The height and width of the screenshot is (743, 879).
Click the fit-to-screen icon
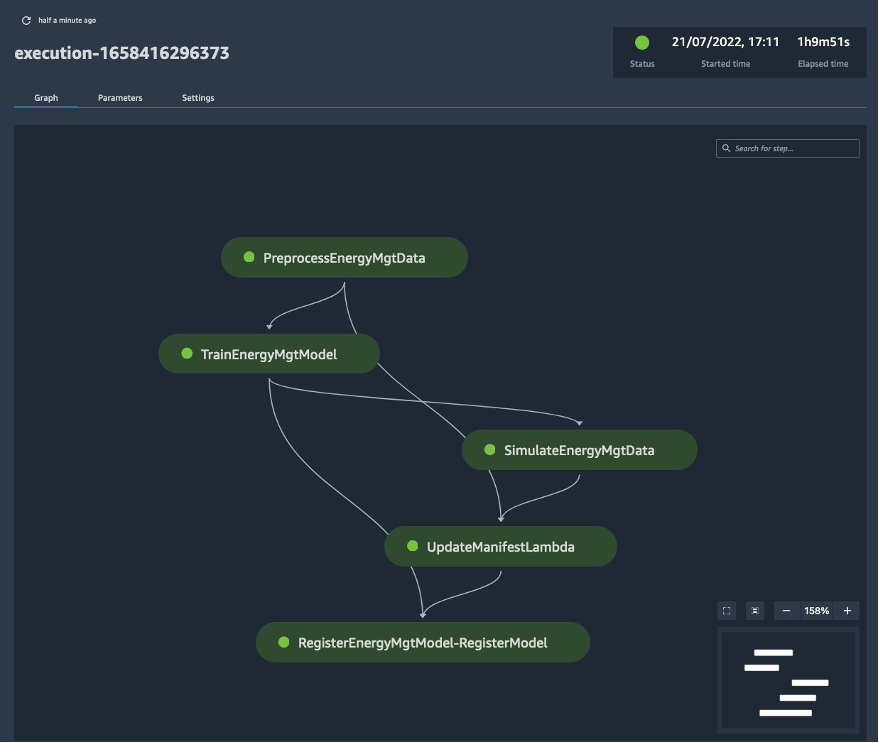coord(727,610)
